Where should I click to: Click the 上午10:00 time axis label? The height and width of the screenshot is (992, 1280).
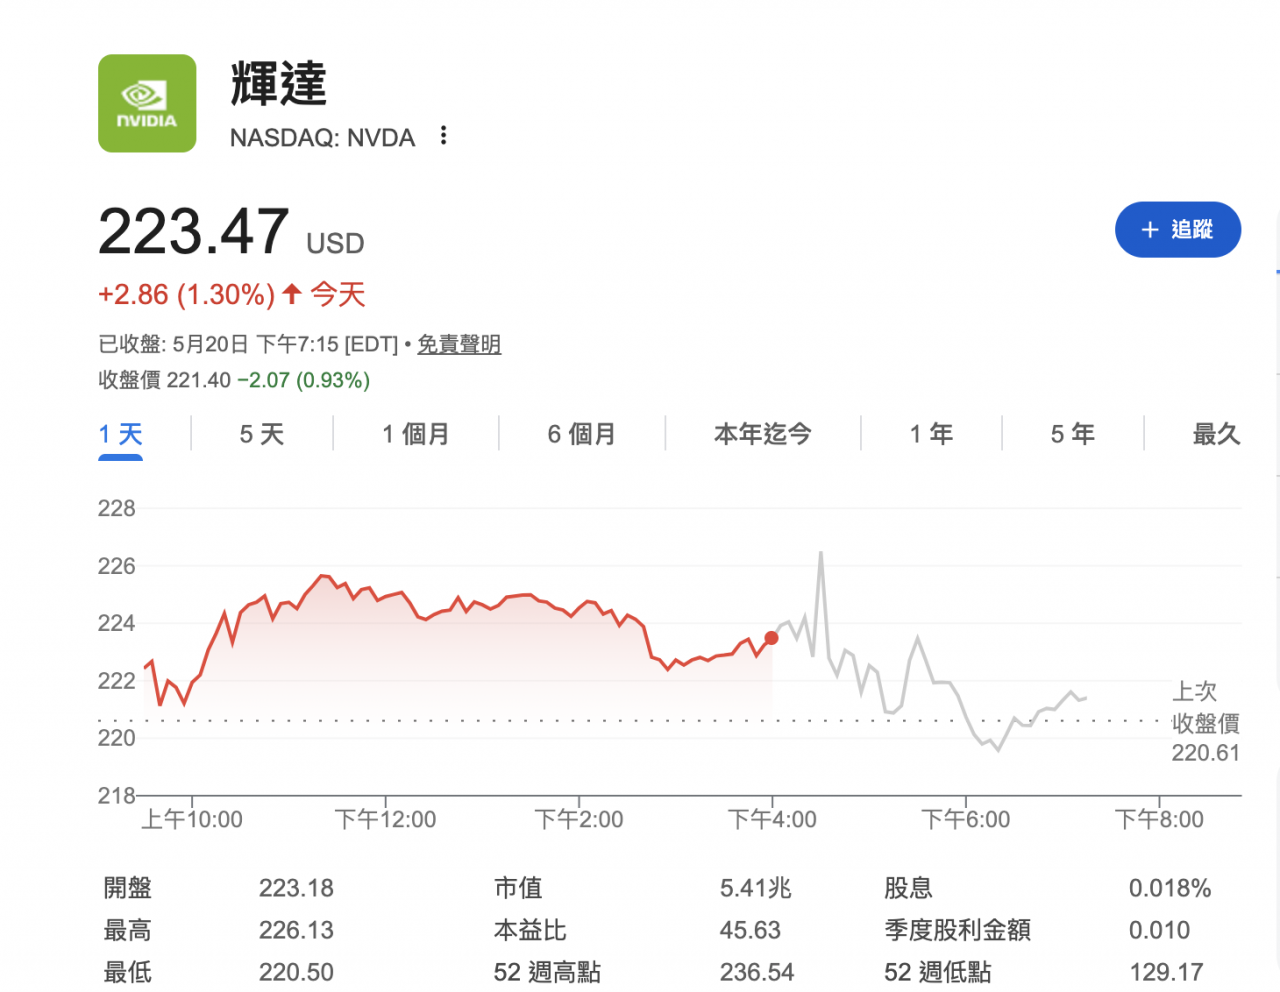[192, 820]
